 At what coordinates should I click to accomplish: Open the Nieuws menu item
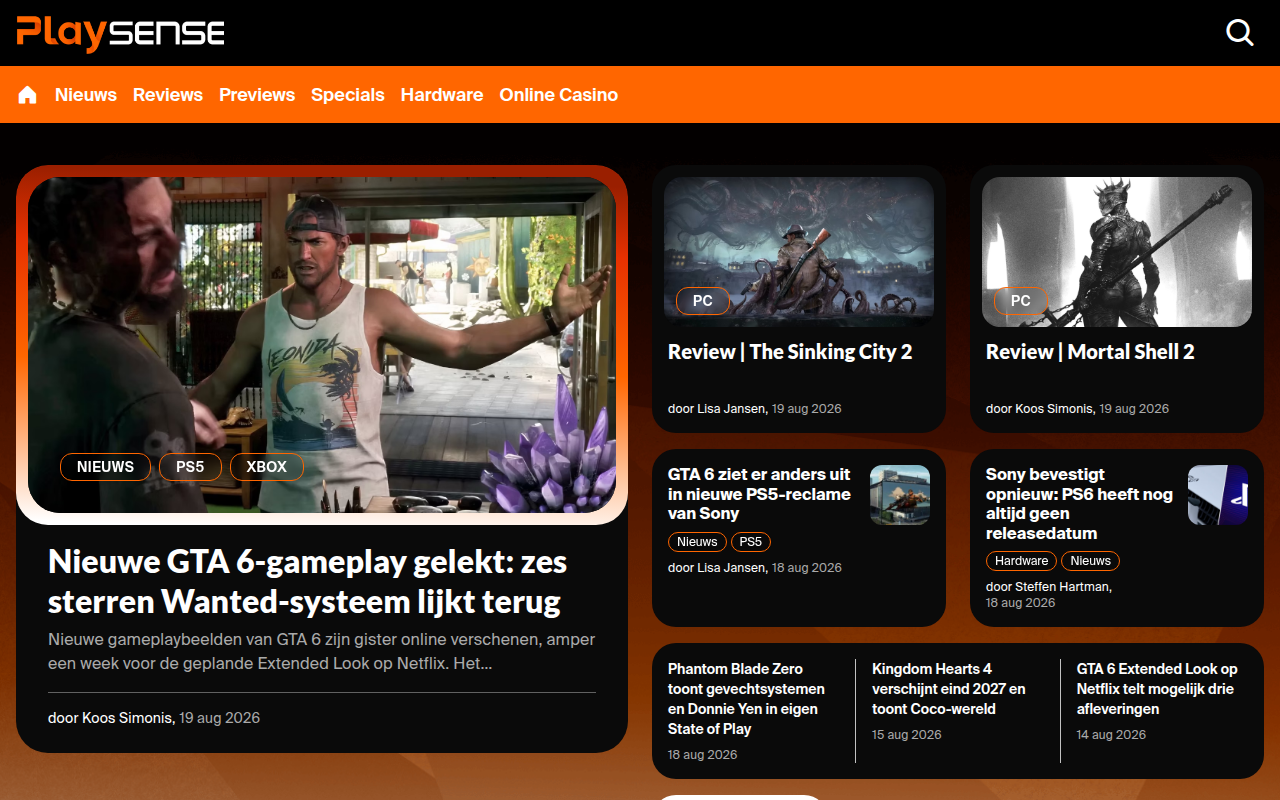click(x=86, y=95)
